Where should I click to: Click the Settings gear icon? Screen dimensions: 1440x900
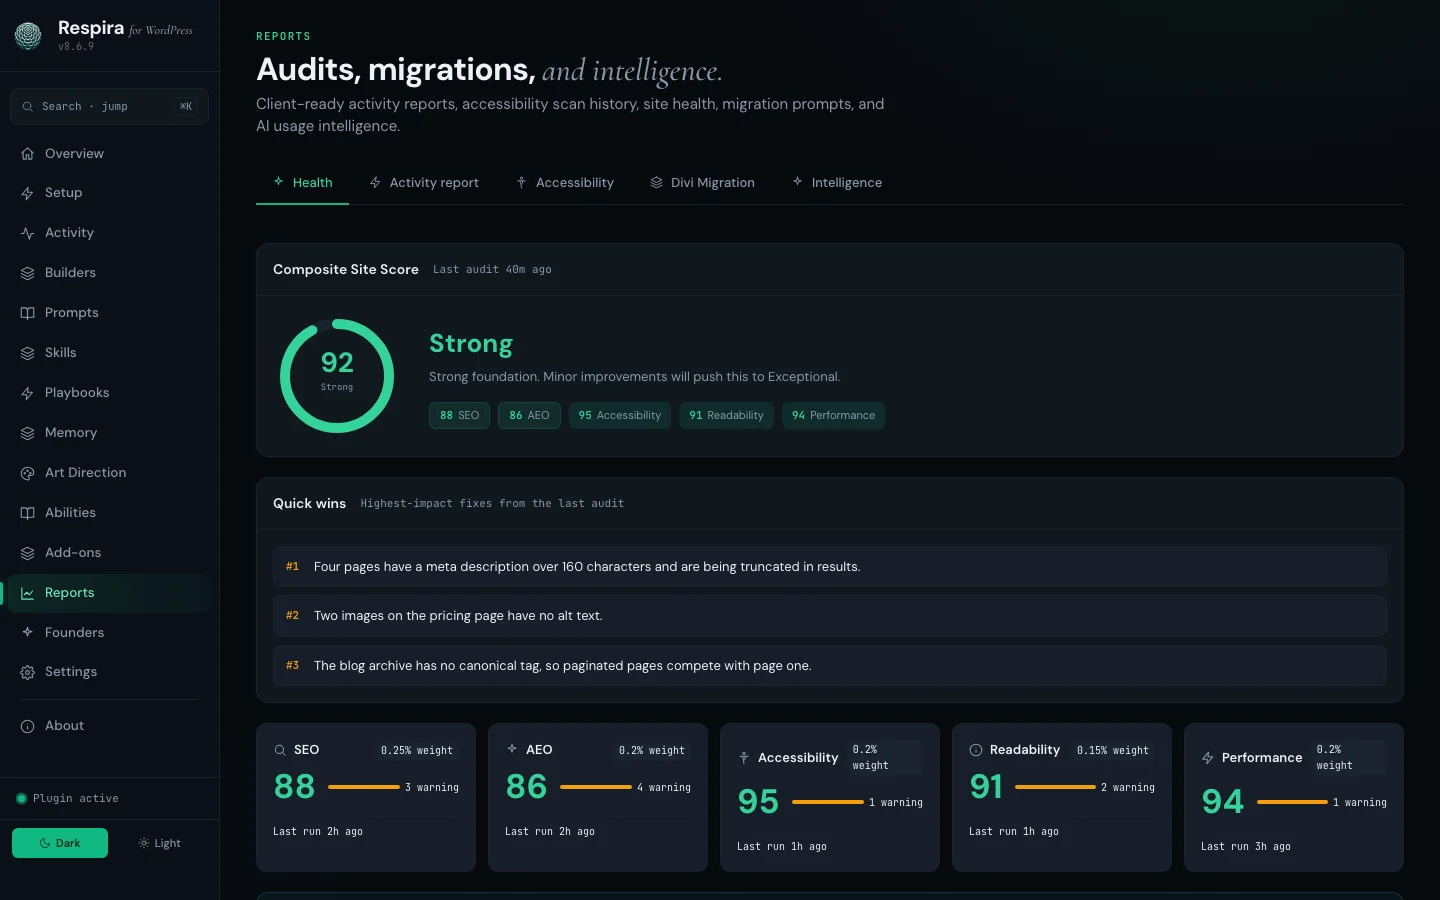(x=27, y=672)
